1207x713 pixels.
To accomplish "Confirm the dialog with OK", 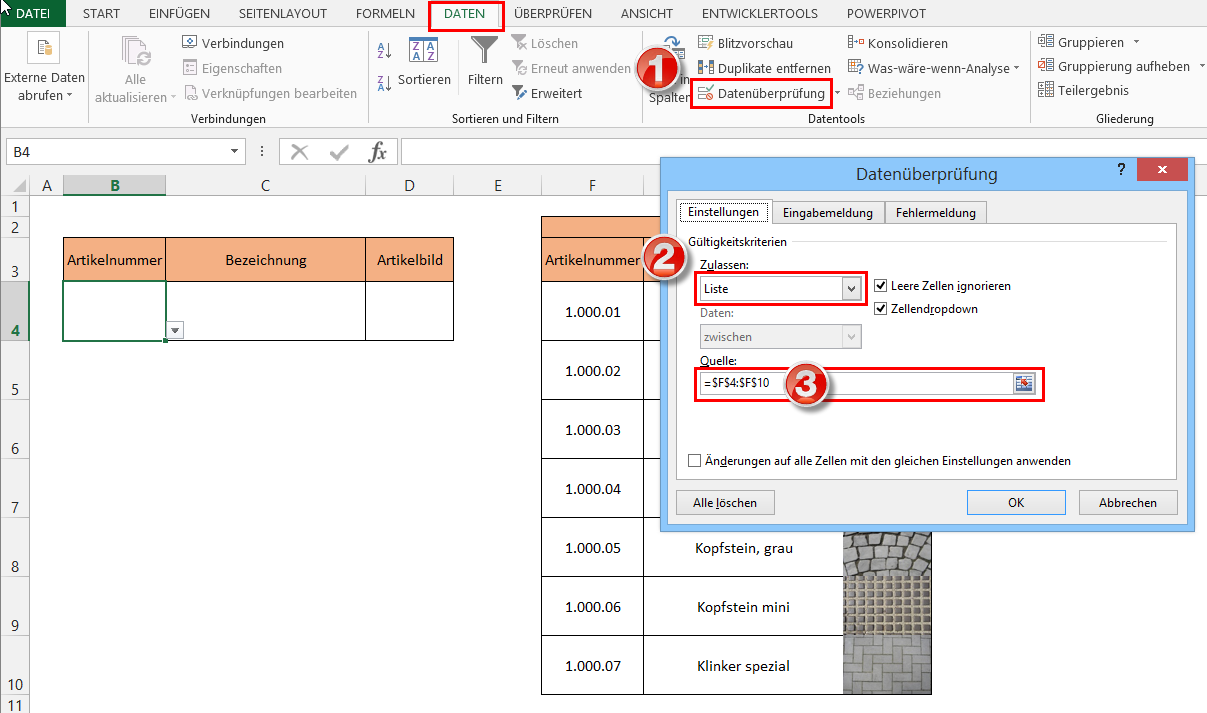I will point(1016,502).
